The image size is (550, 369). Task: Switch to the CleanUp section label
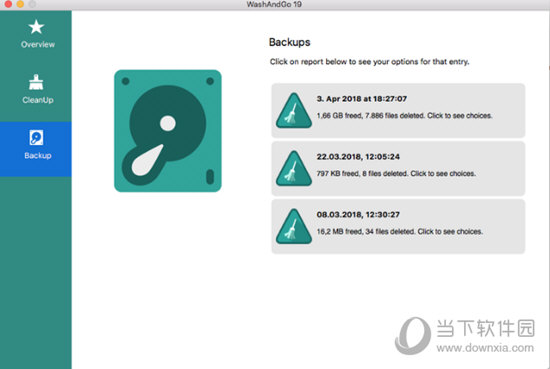38,100
